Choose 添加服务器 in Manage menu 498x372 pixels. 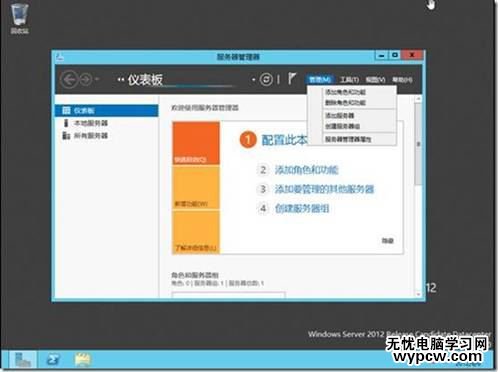tap(339, 116)
